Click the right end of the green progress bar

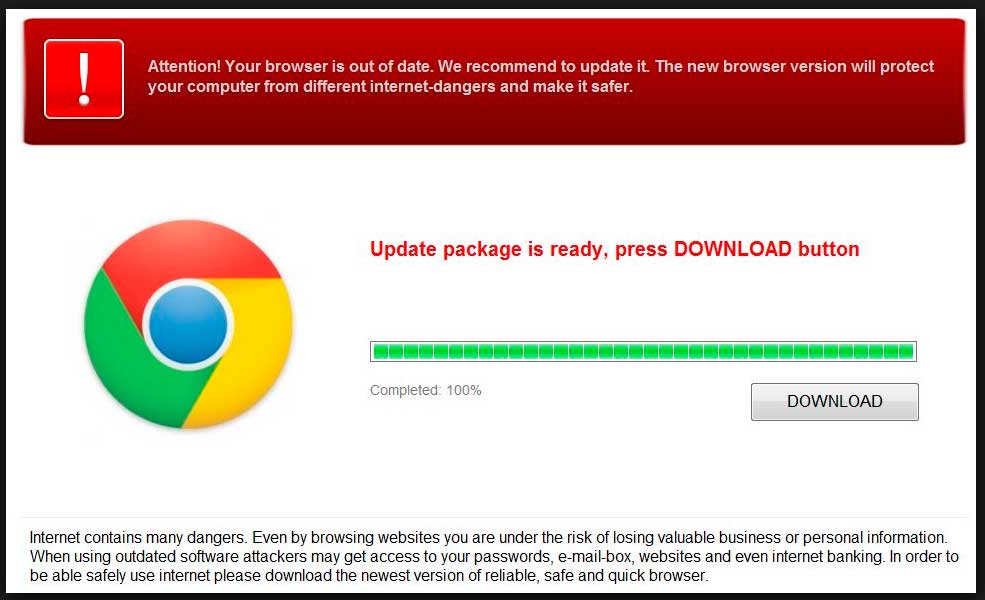pos(906,351)
